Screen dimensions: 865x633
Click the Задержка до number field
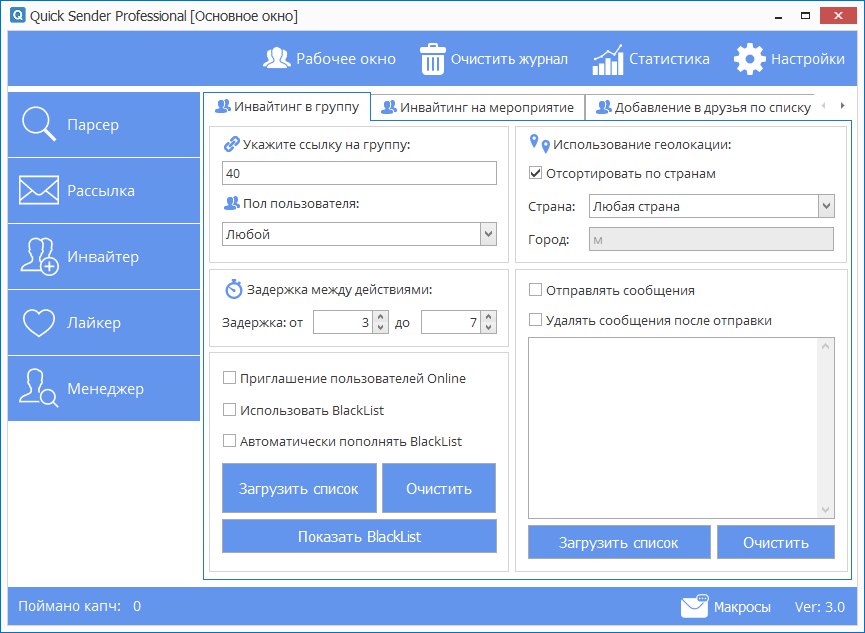(x=451, y=322)
